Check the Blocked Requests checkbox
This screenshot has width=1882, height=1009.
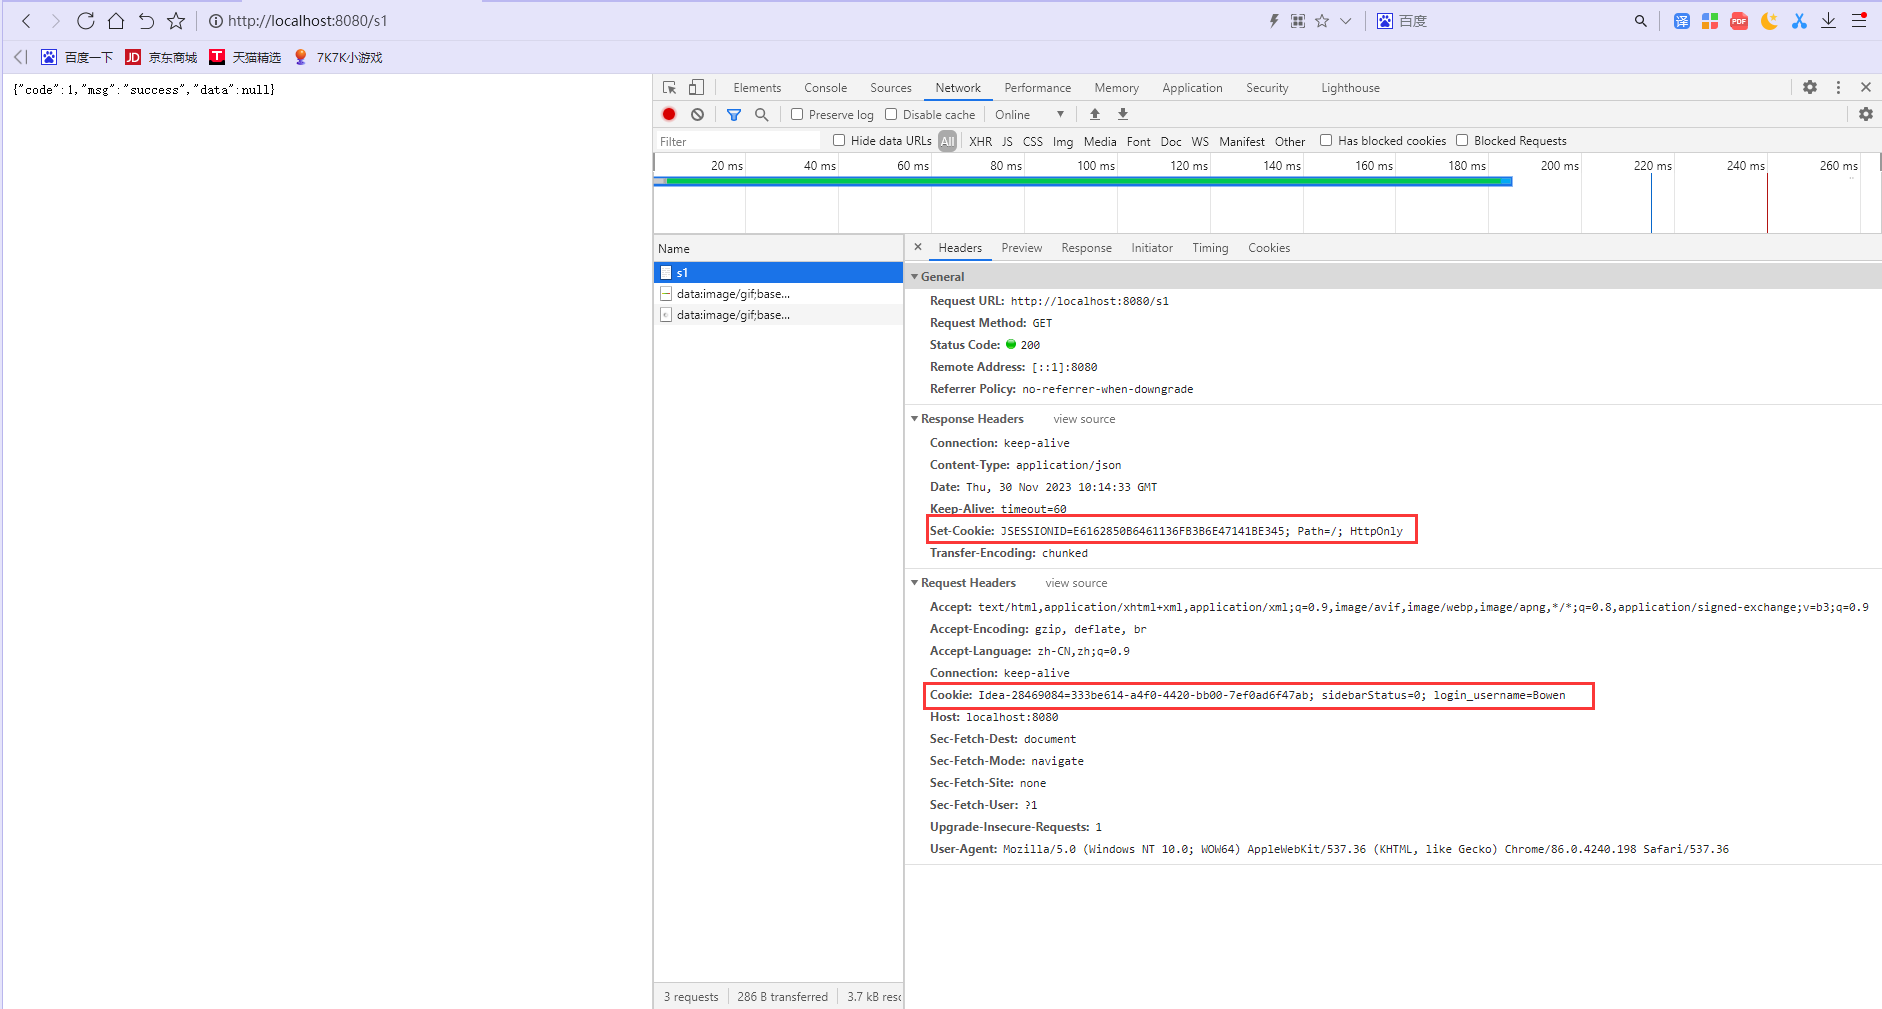(1462, 141)
